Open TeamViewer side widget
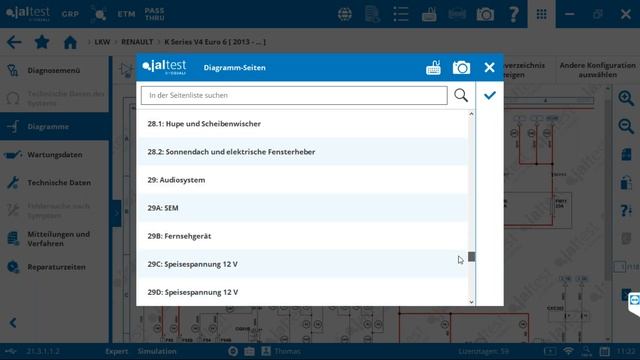Screen dimensions: 640x360 click(x=634, y=301)
